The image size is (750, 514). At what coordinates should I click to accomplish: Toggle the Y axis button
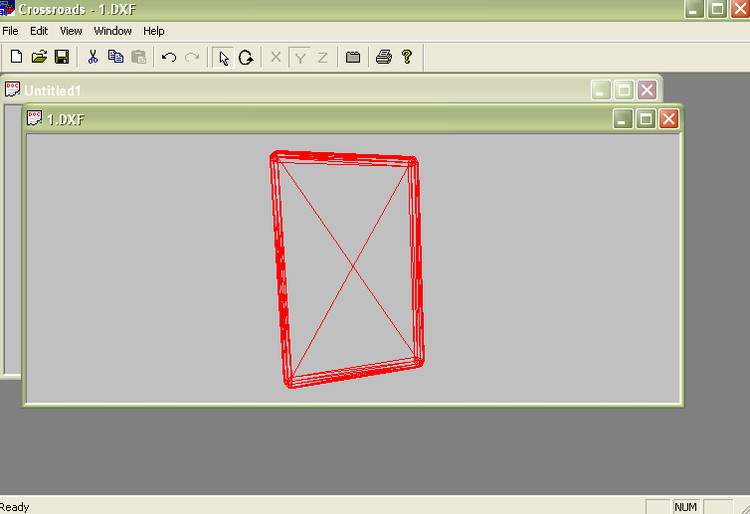click(300, 58)
